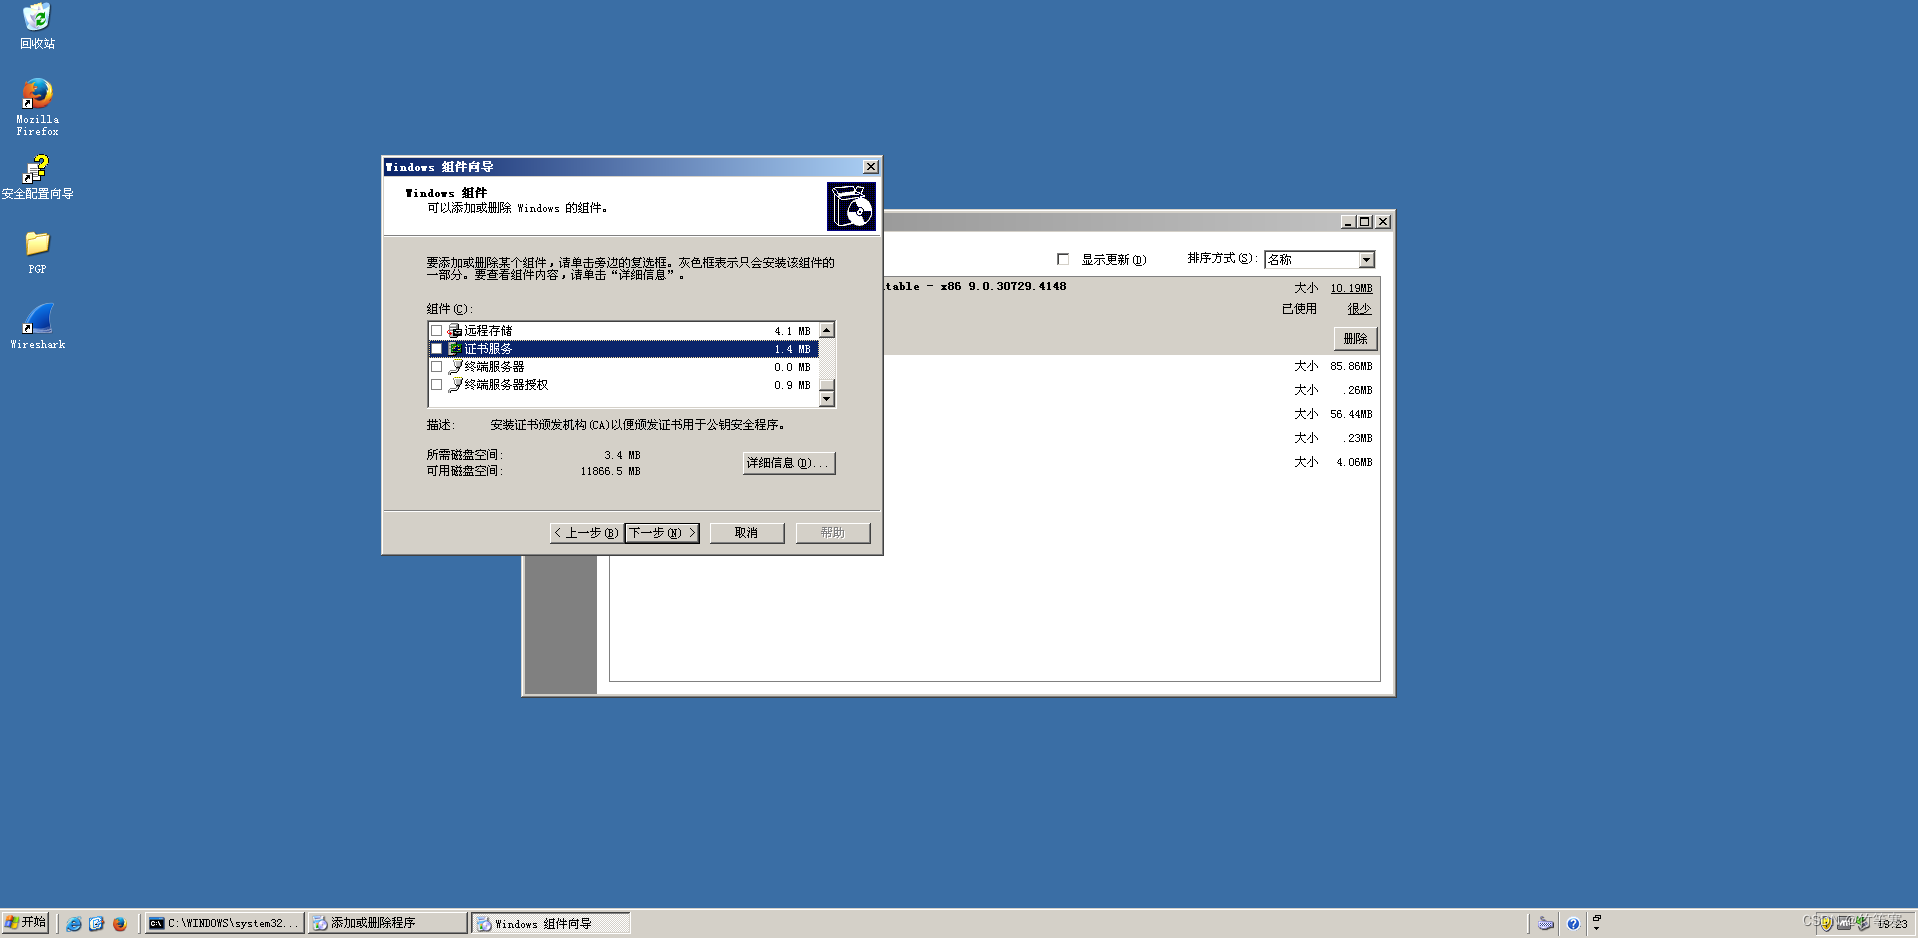Image resolution: width=1918 pixels, height=938 pixels.
Task: Select the Wireshark desktop shortcut
Action: click(37, 327)
